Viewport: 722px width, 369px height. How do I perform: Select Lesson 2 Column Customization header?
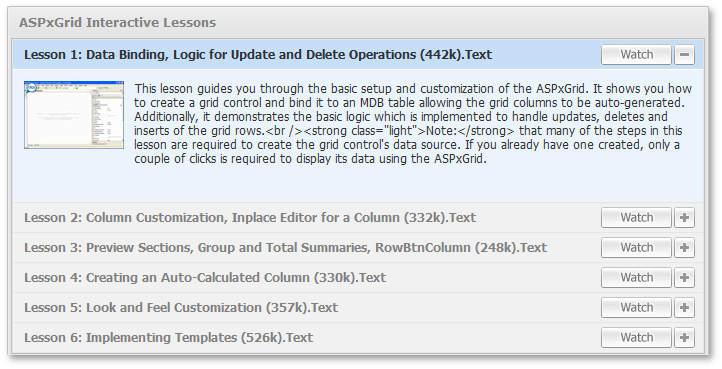pos(250,217)
